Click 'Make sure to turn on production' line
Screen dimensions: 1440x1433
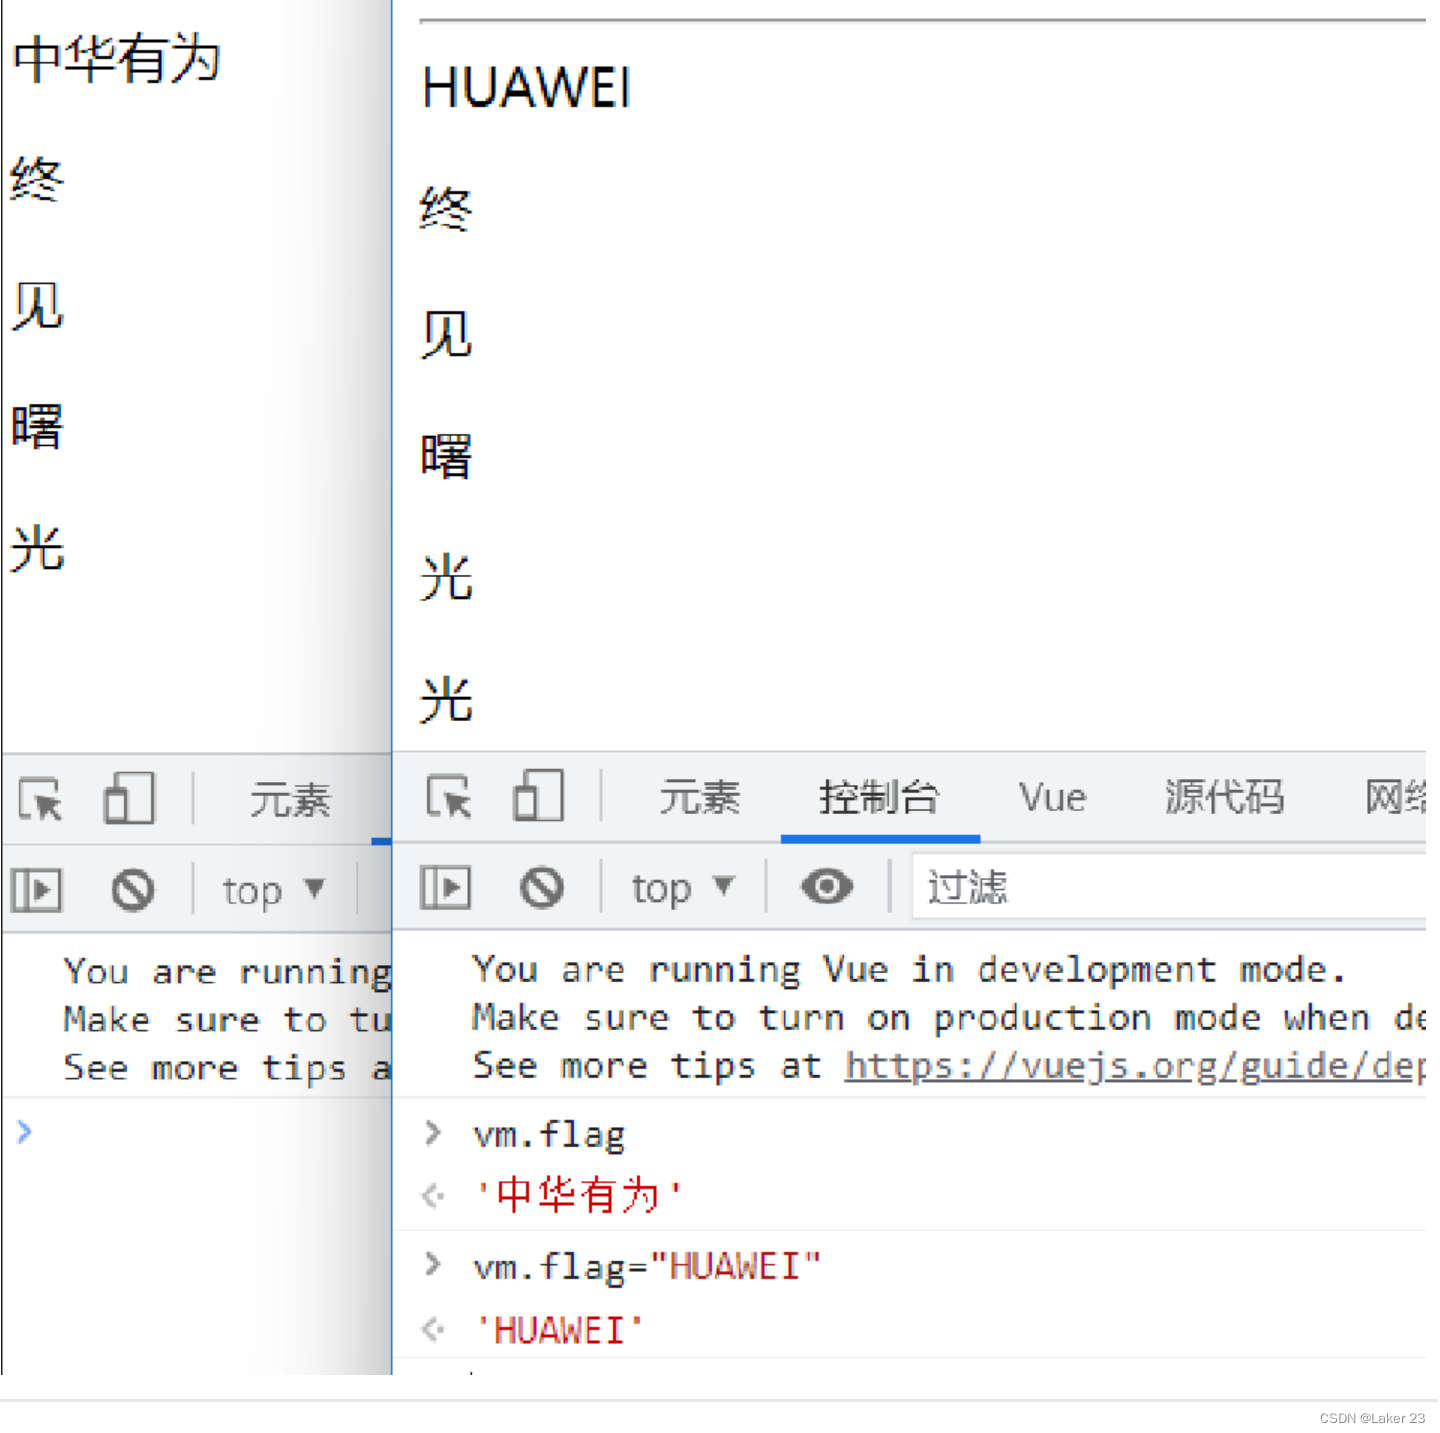pyautogui.click(x=949, y=1017)
